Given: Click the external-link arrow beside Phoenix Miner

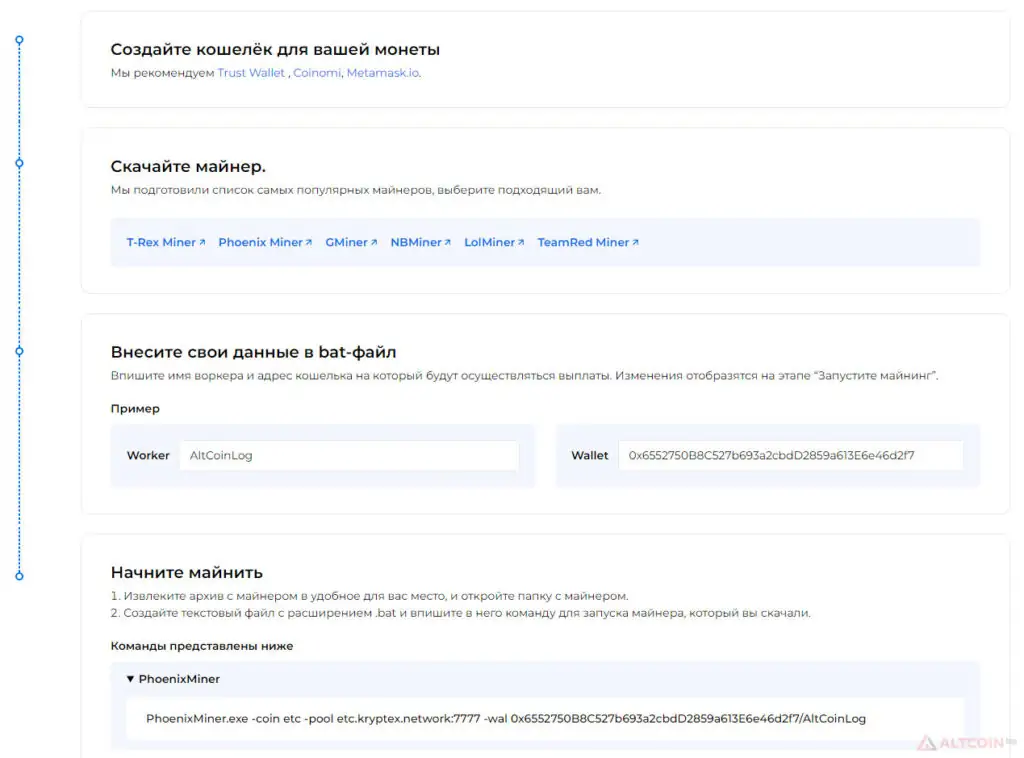Looking at the screenshot, I should pyautogui.click(x=308, y=242).
